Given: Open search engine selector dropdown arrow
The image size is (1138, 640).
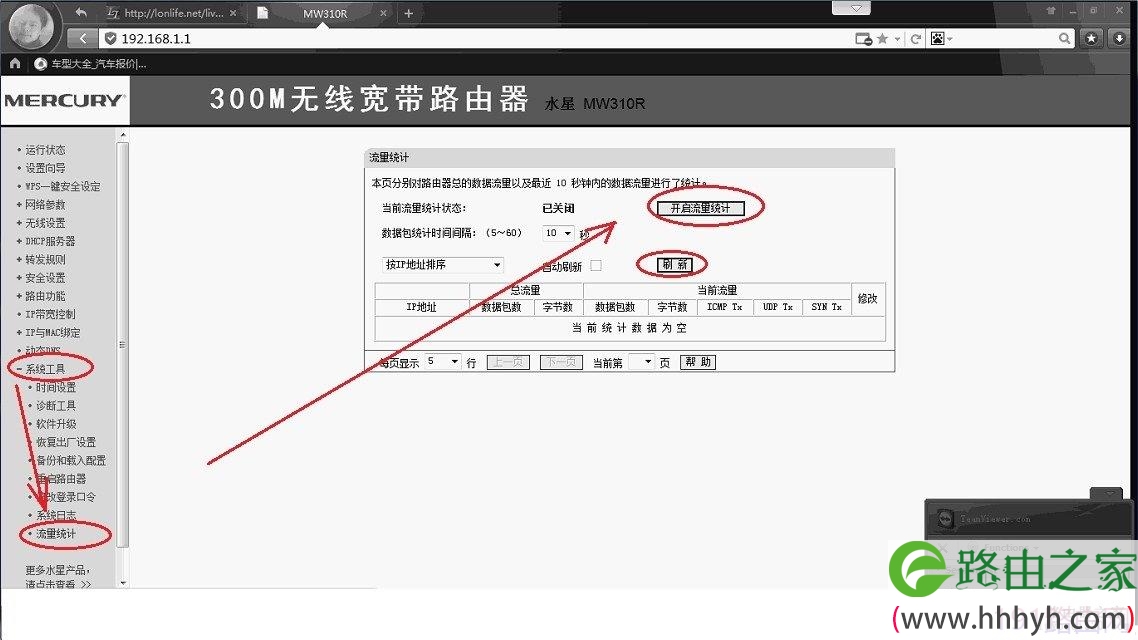Looking at the screenshot, I should coord(949,39).
